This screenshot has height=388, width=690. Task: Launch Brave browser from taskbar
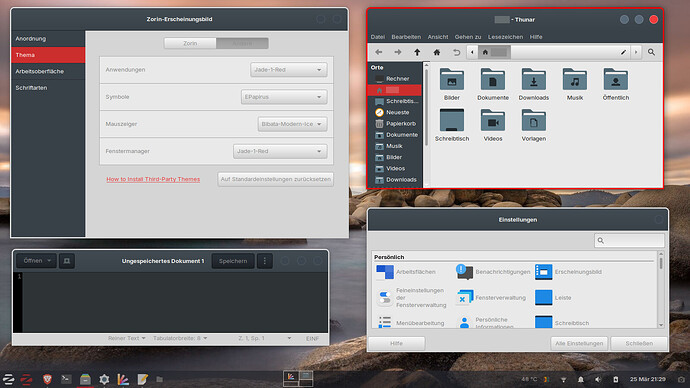47,379
